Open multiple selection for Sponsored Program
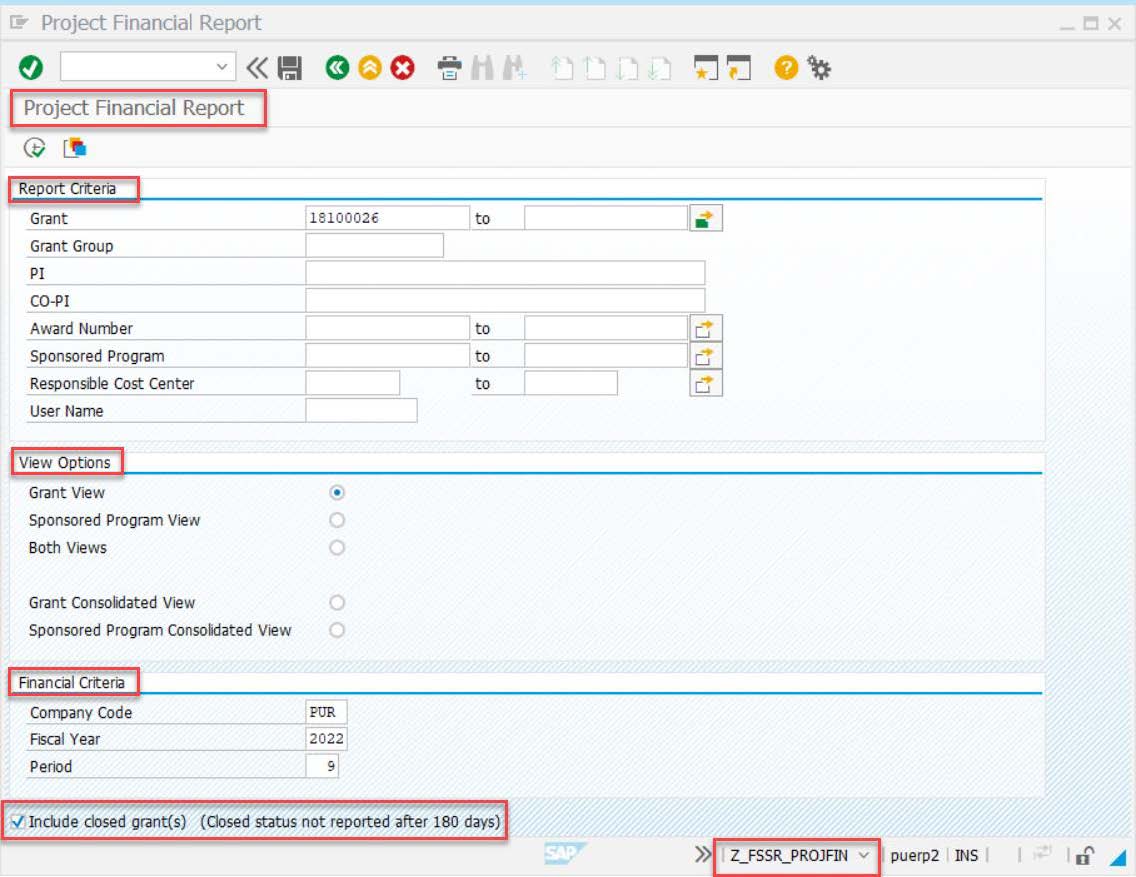Image resolution: width=1136 pixels, height=877 pixels. pyautogui.click(x=706, y=356)
